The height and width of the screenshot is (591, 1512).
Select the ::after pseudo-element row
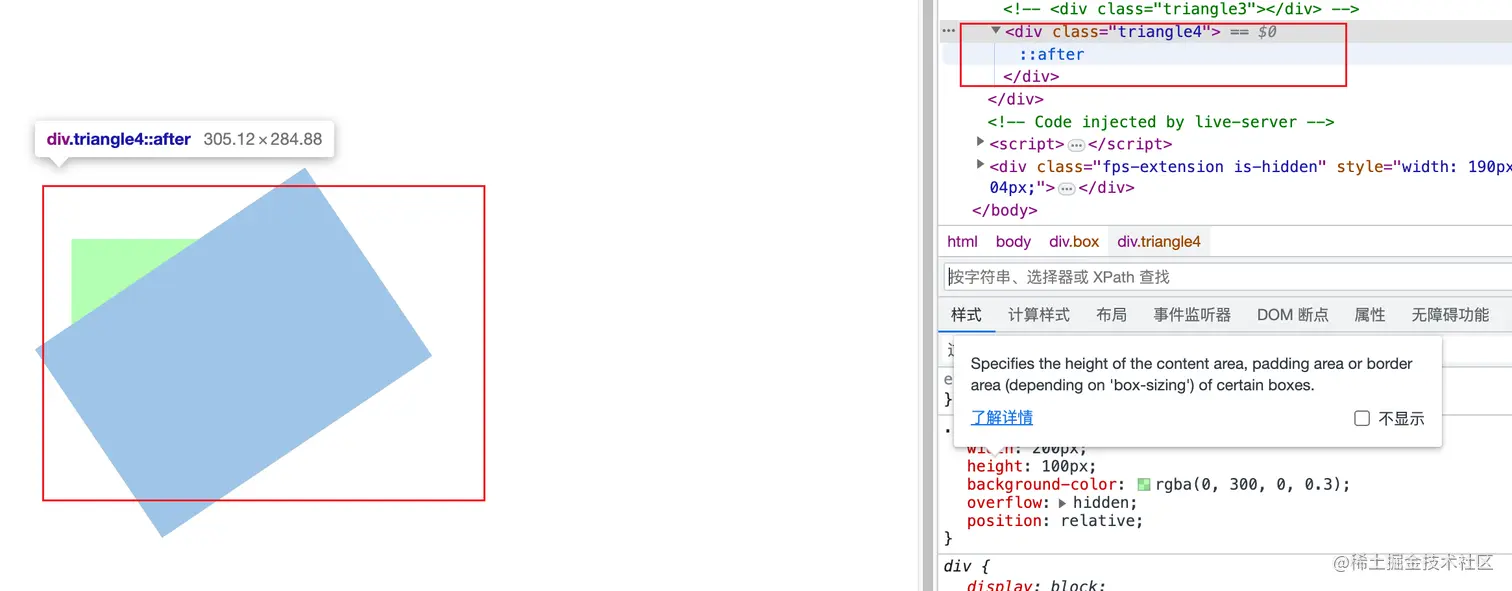coord(1051,55)
